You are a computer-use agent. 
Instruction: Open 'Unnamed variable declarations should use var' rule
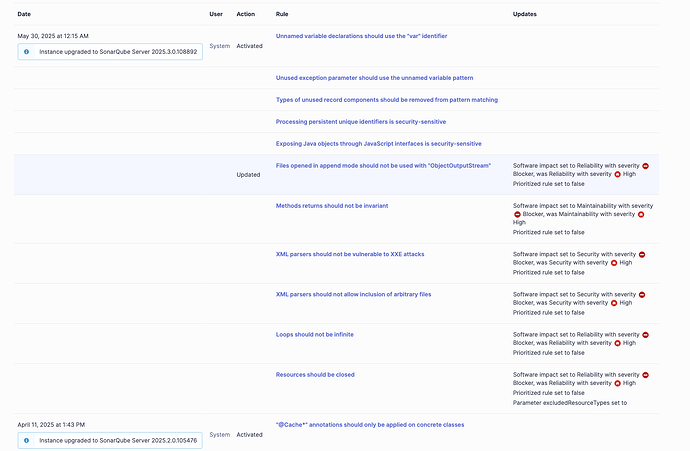[361, 36]
